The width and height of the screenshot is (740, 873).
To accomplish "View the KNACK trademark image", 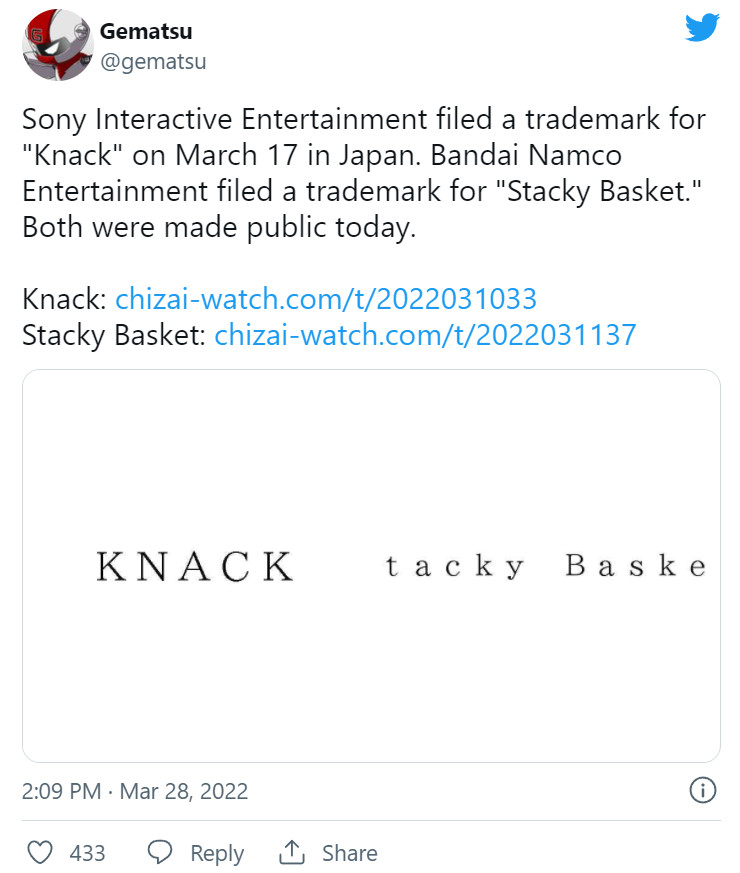I will (195, 566).
